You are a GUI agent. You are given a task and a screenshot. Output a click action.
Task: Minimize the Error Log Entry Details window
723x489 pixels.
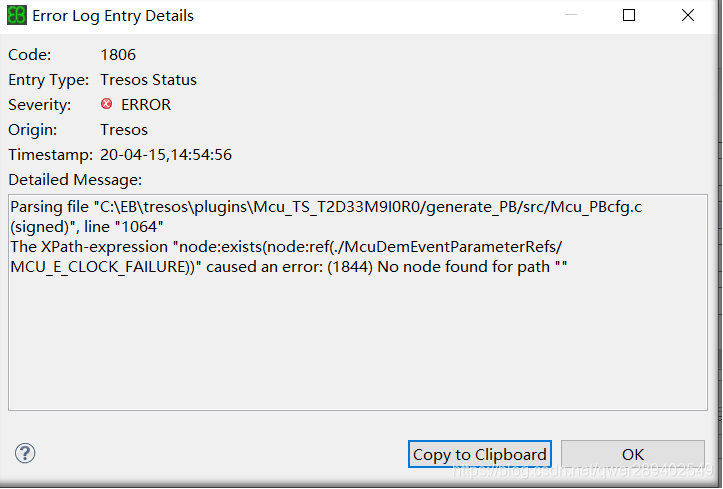tap(571, 15)
